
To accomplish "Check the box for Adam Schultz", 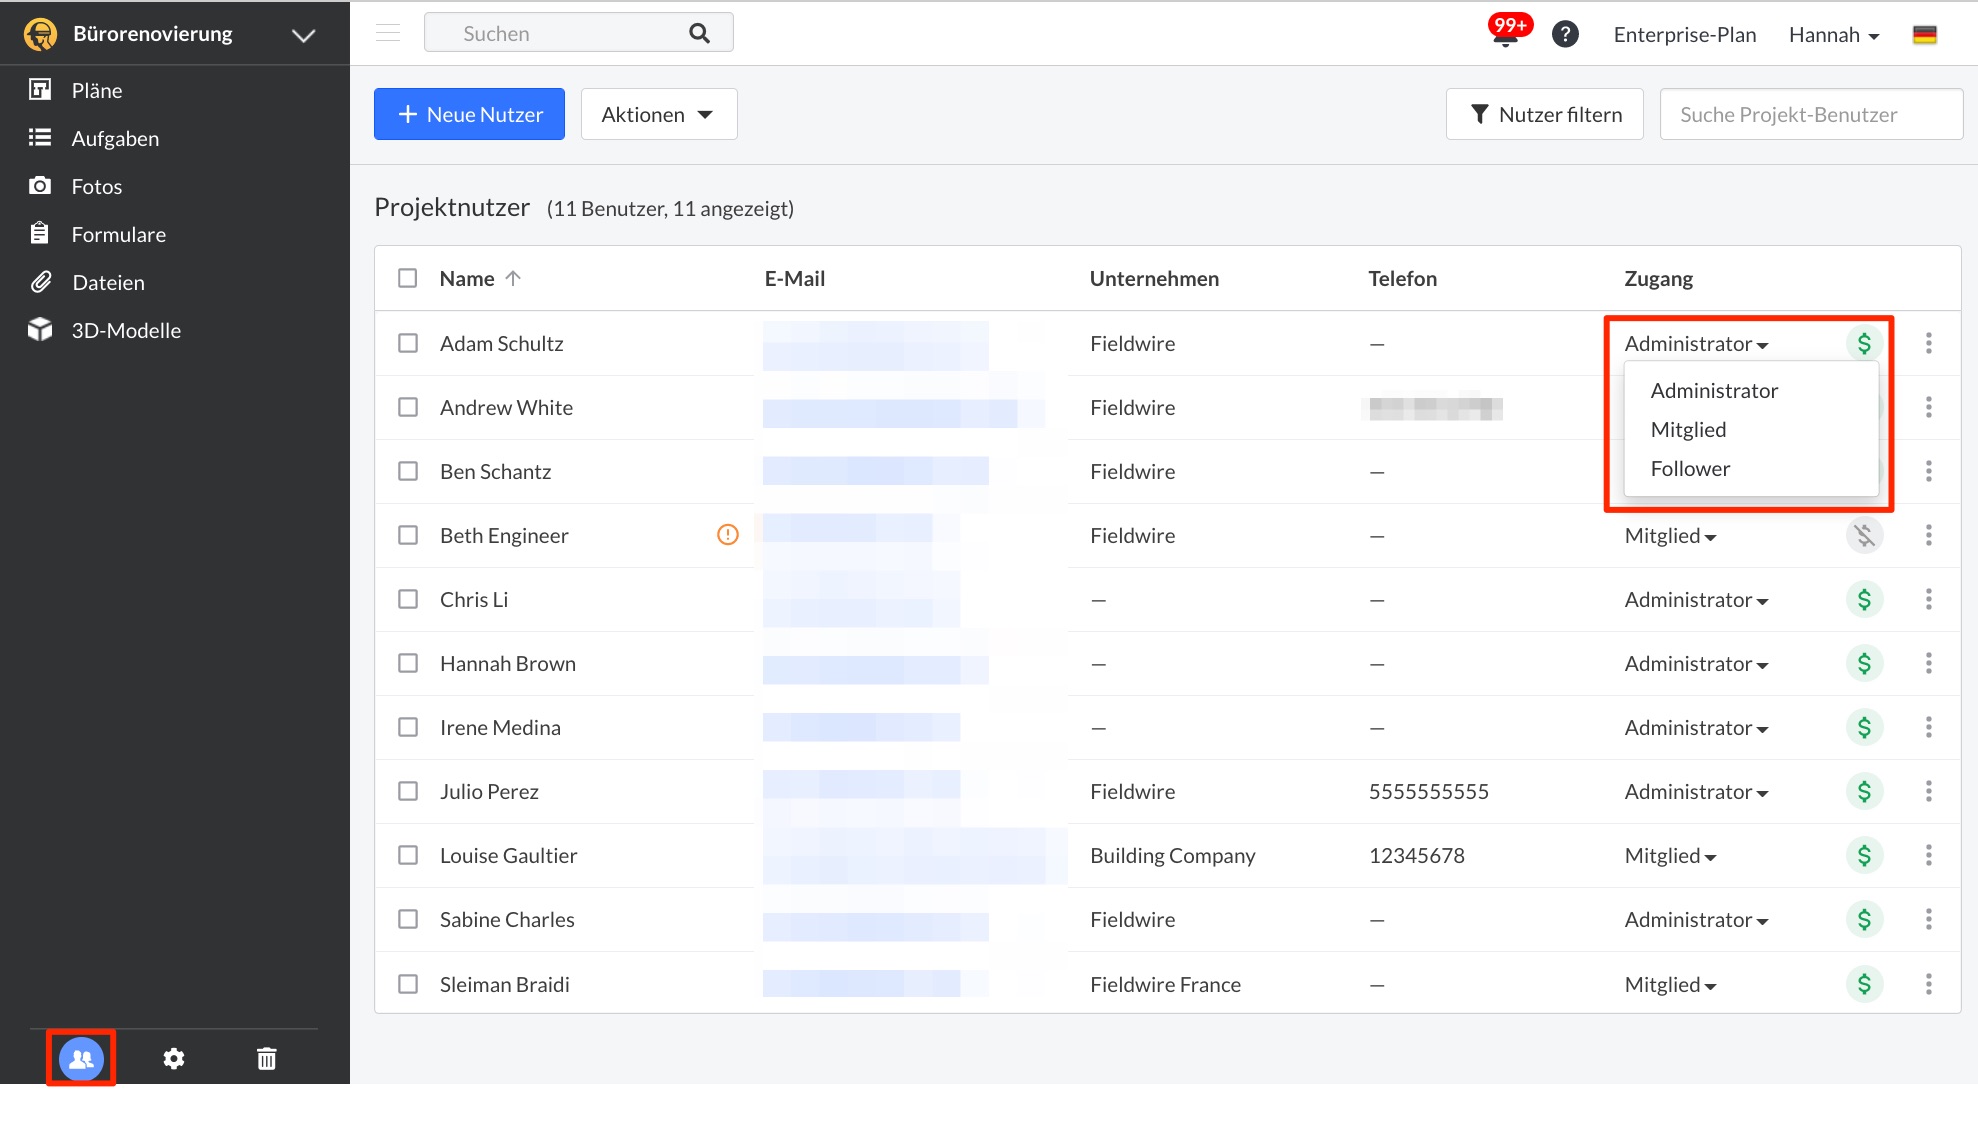I will tap(407, 343).
